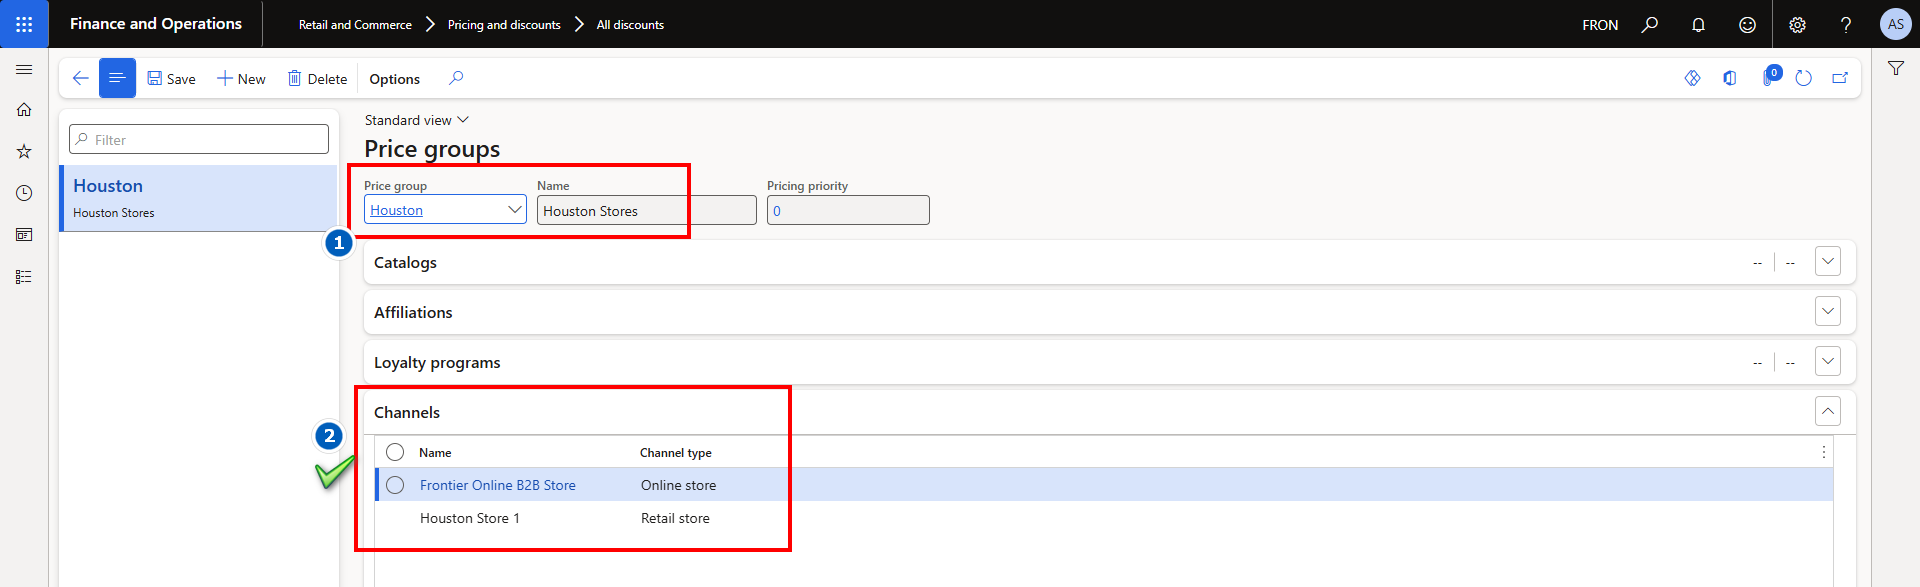1920x587 pixels.
Task: Click the Save button
Action: click(171, 79)
